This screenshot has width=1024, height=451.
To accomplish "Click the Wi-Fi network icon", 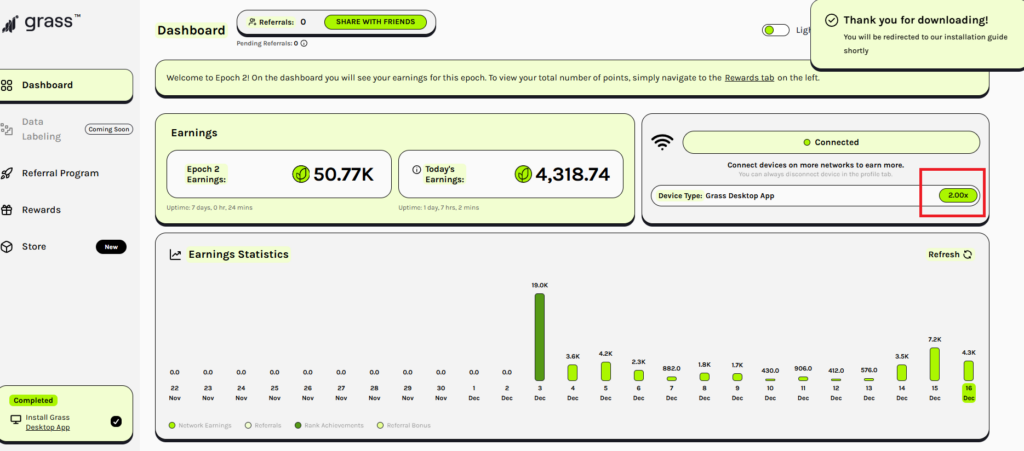I will [662, 142].
